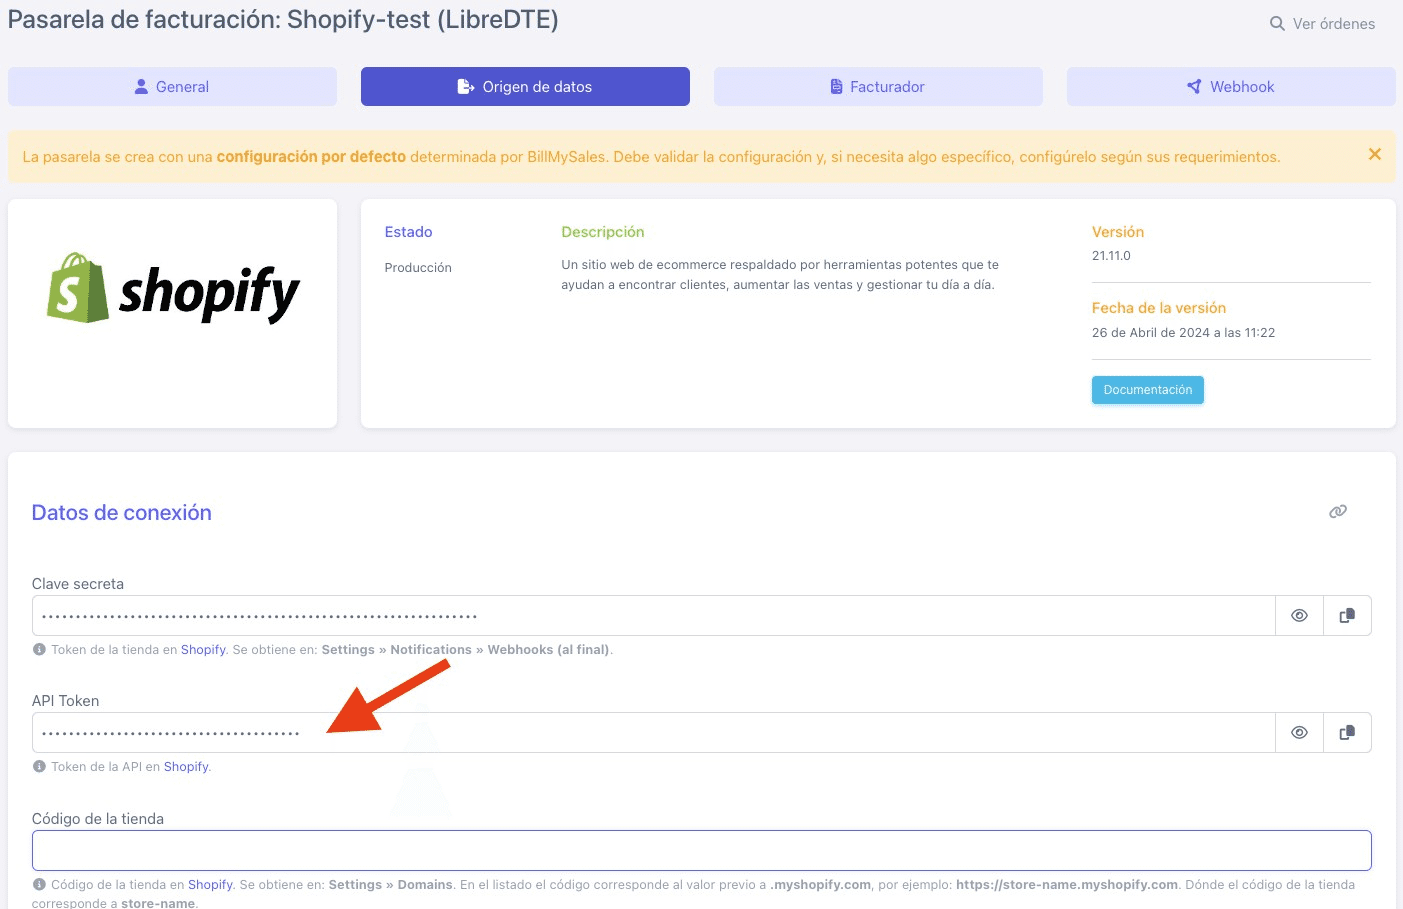Screen dimensions: 1403x909
Task: Click the paper plane icon on the Webhook tab
Action: pyautogui.click(x=1192, y=86)
